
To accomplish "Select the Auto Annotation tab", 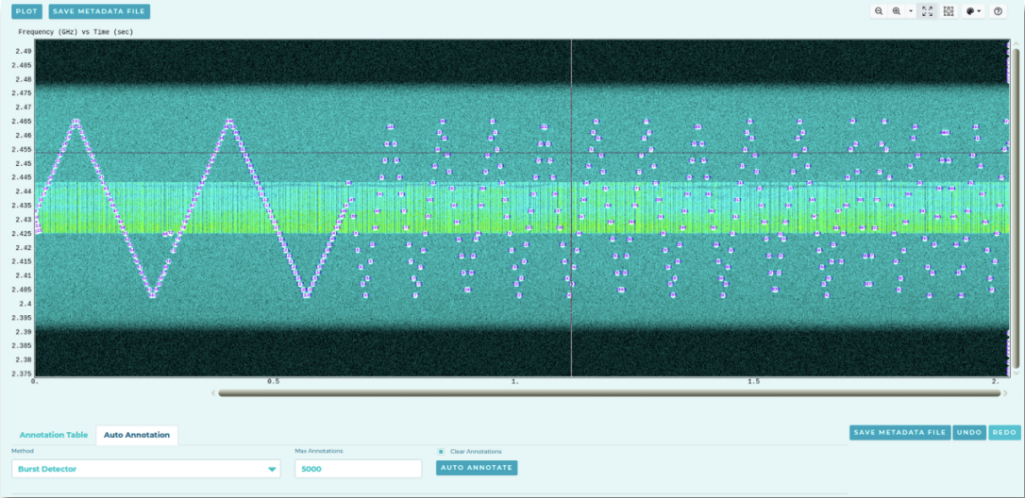I will click(137, 435).
